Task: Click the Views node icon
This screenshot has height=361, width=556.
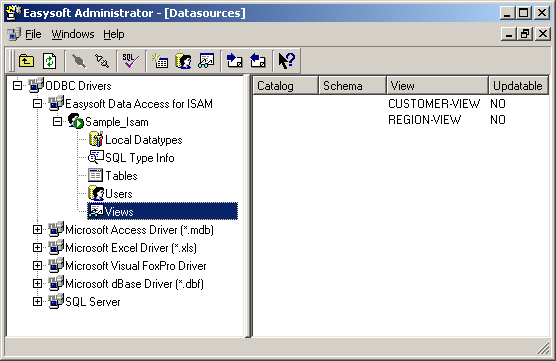Action: pyautogui.click(x=96, y=211)
